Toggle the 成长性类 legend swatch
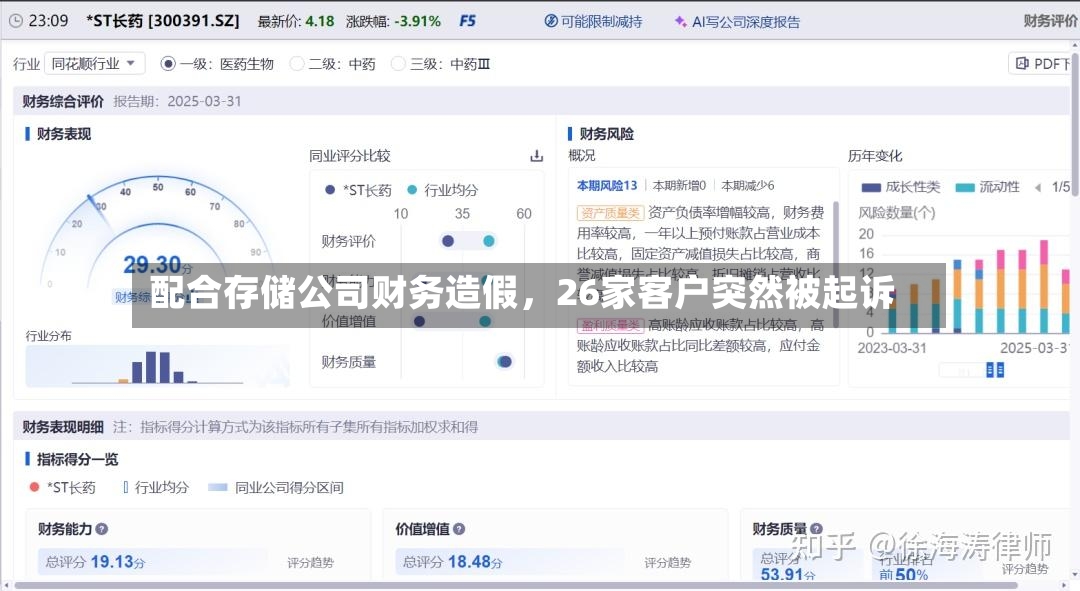This screenshot has height=591, width=1080. 871,187
